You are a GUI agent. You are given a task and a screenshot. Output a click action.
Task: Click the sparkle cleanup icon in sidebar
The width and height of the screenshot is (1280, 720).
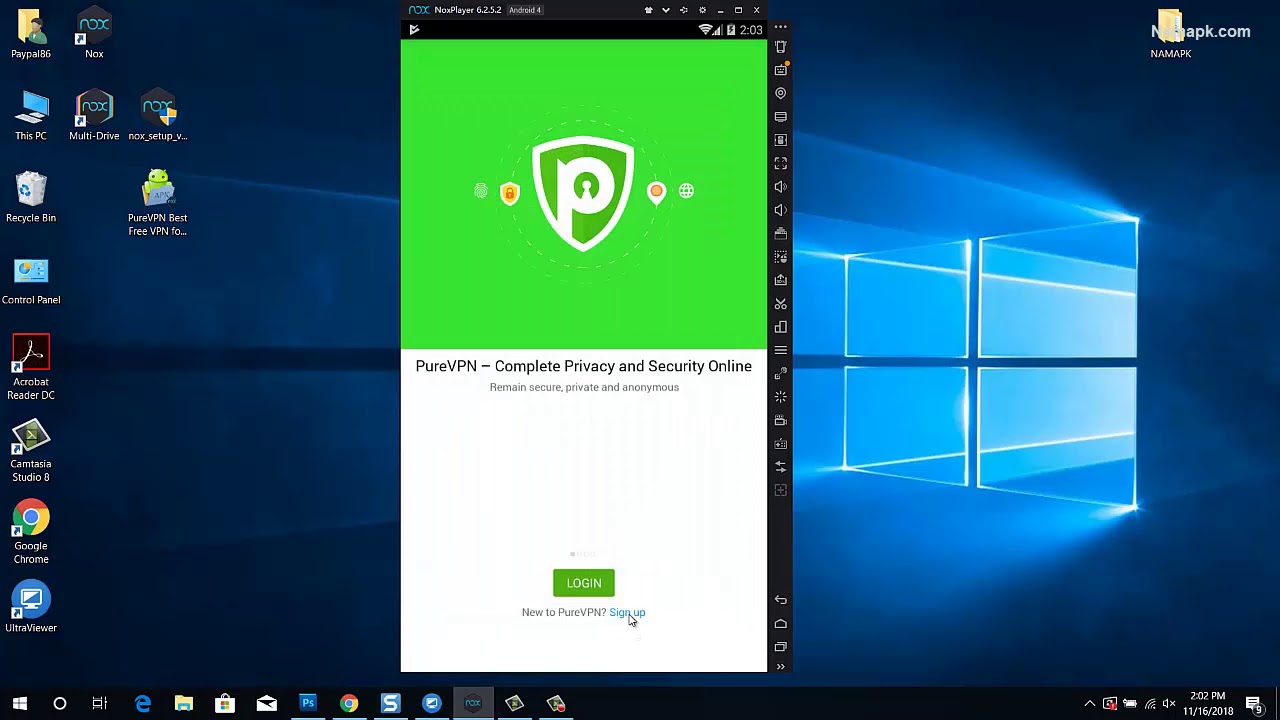pos(781,397)
